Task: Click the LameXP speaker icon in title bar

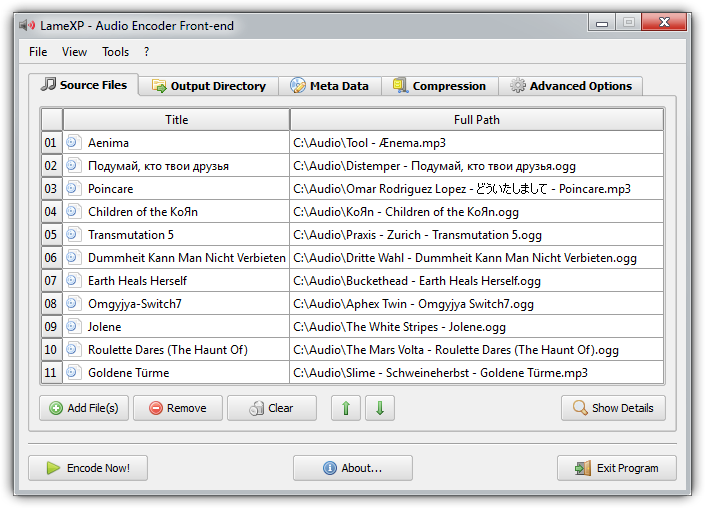Action: [27, 25]
